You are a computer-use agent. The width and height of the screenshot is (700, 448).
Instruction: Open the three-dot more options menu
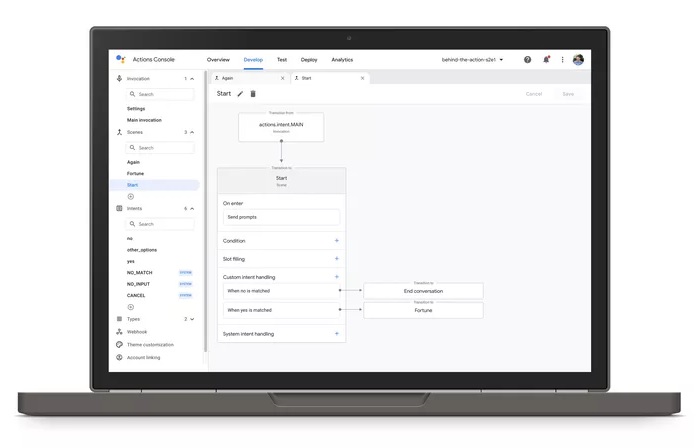point(562,59)
